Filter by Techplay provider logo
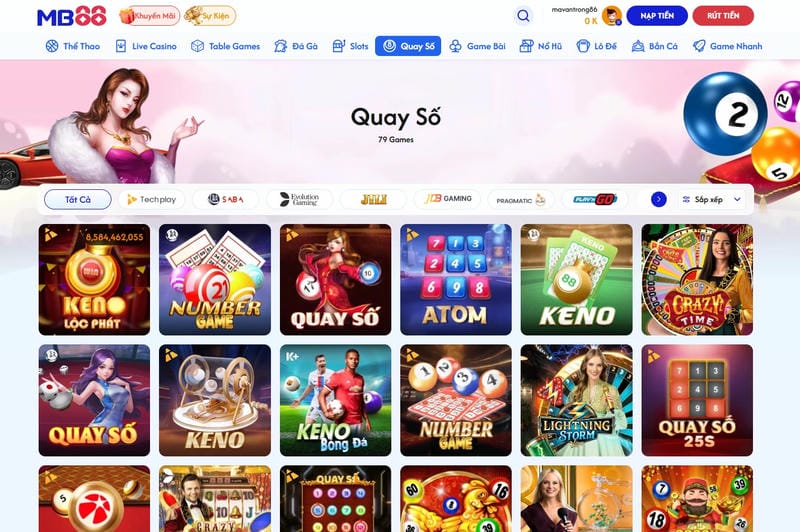The width and height of the screenshot is (800, 532). click(x=152, y=199)
